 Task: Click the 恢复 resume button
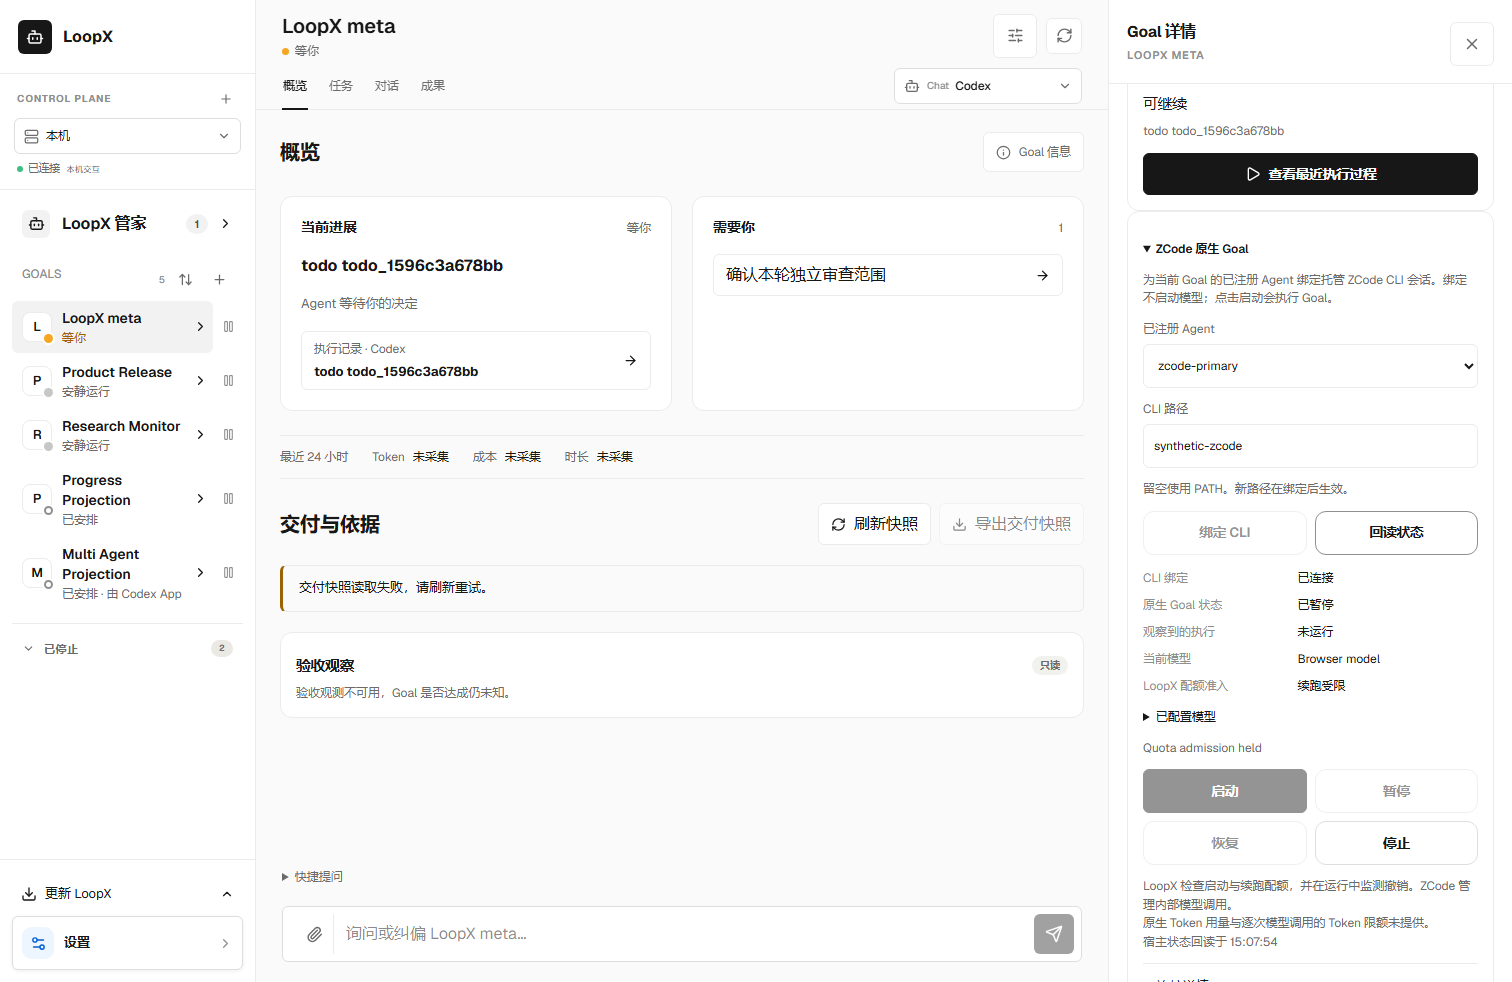pyautogui.click(x=1225, y=843)
